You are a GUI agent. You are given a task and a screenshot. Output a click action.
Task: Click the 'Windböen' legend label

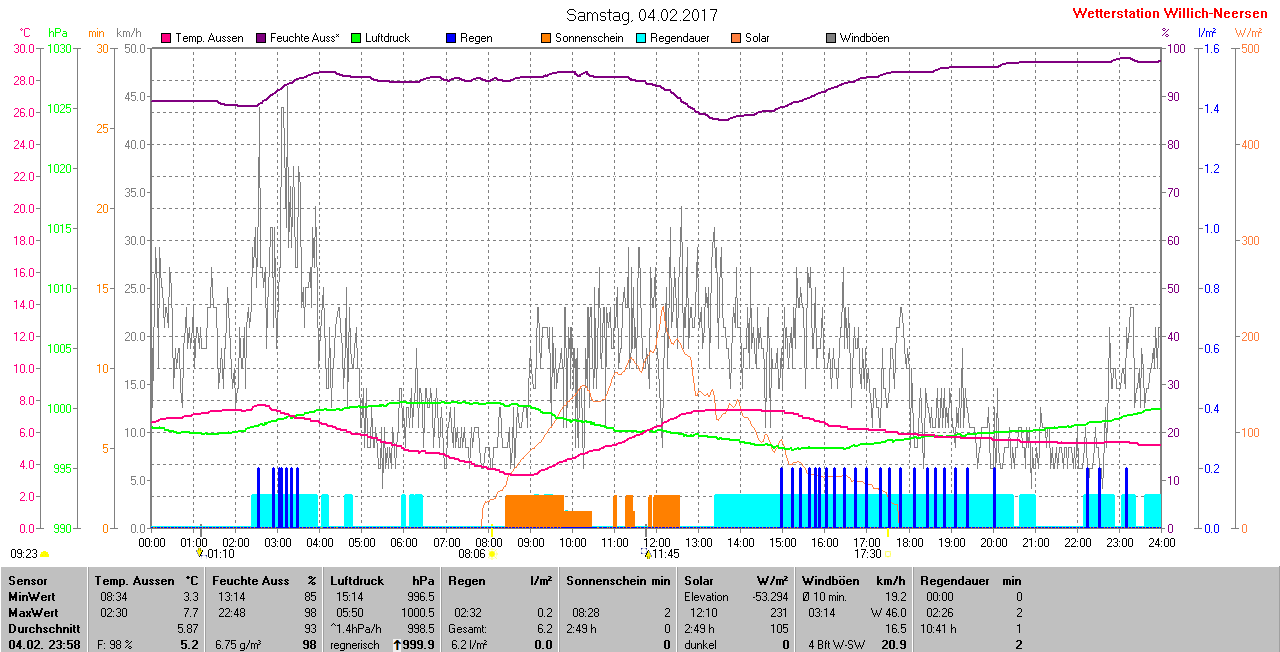coord(865,38)
